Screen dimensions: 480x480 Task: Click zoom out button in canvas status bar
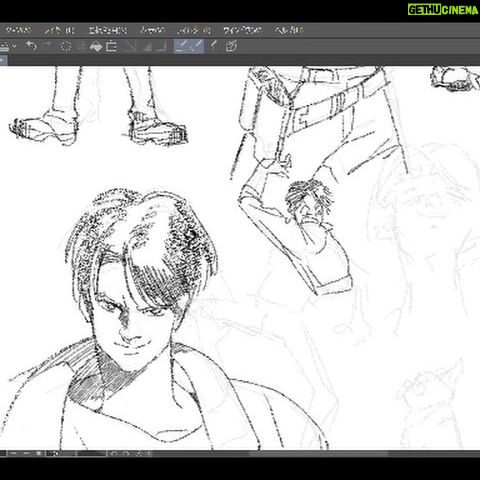[14, 453]
